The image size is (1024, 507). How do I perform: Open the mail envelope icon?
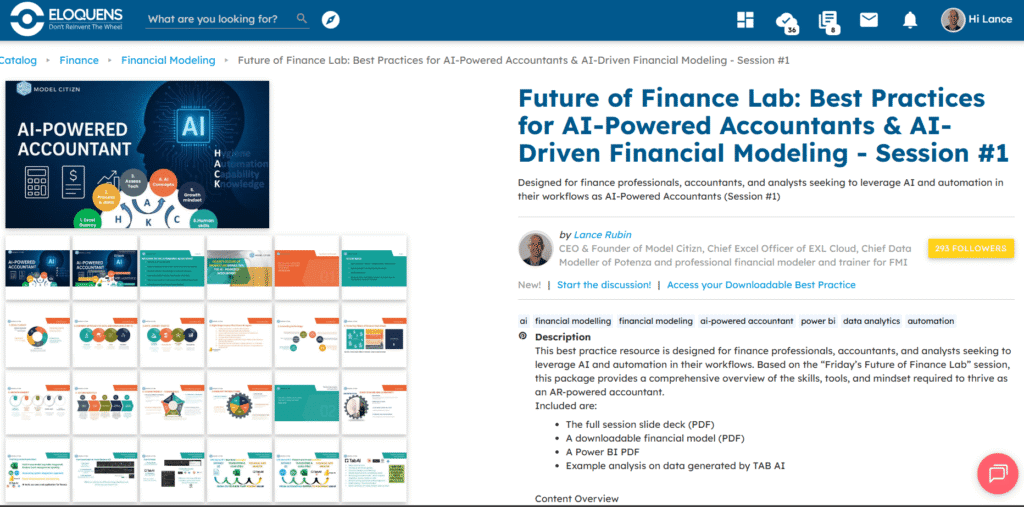coord(869,20)
